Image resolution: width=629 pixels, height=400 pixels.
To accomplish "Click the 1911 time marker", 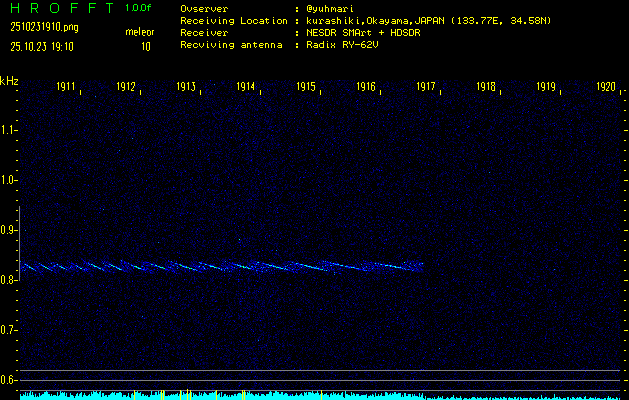I will point(67,88).
